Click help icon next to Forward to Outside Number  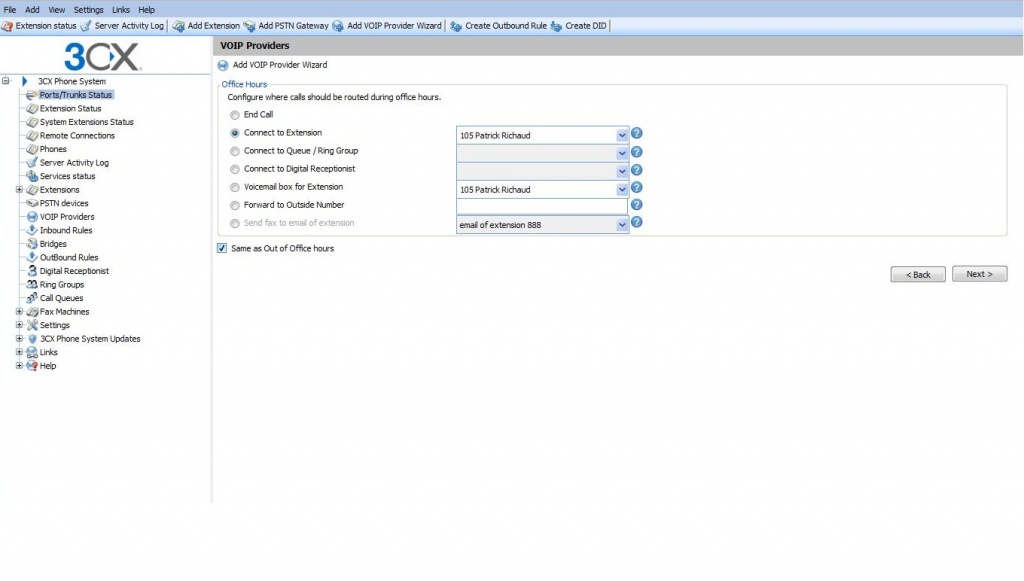click(x=636, y=205)
